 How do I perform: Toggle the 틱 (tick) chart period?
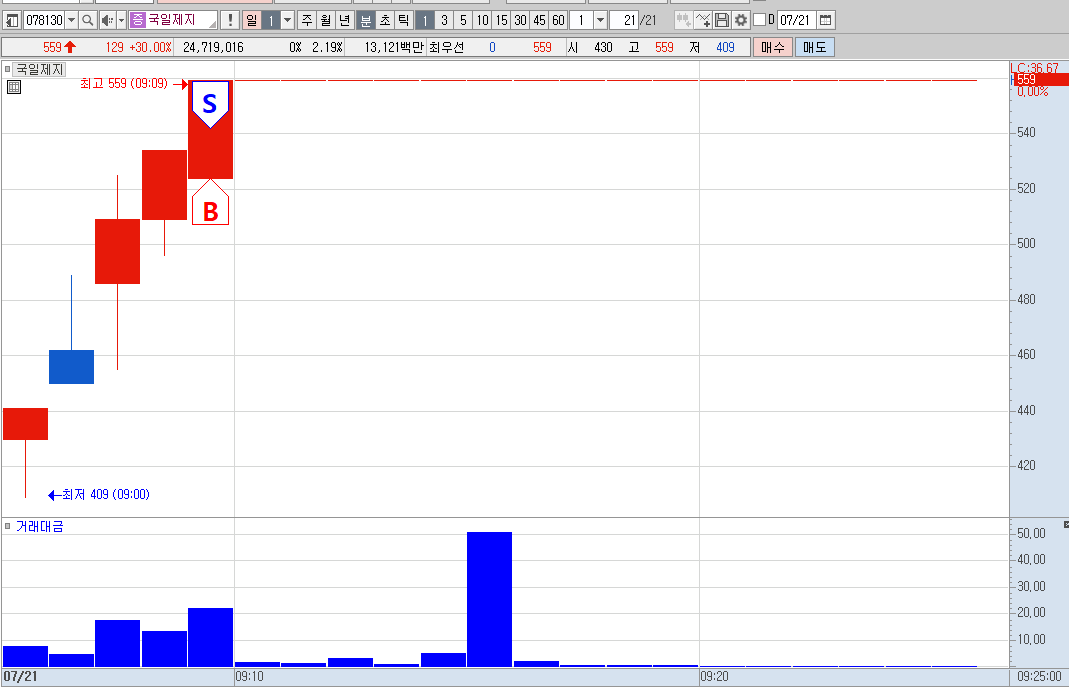[x=404, y=20]
